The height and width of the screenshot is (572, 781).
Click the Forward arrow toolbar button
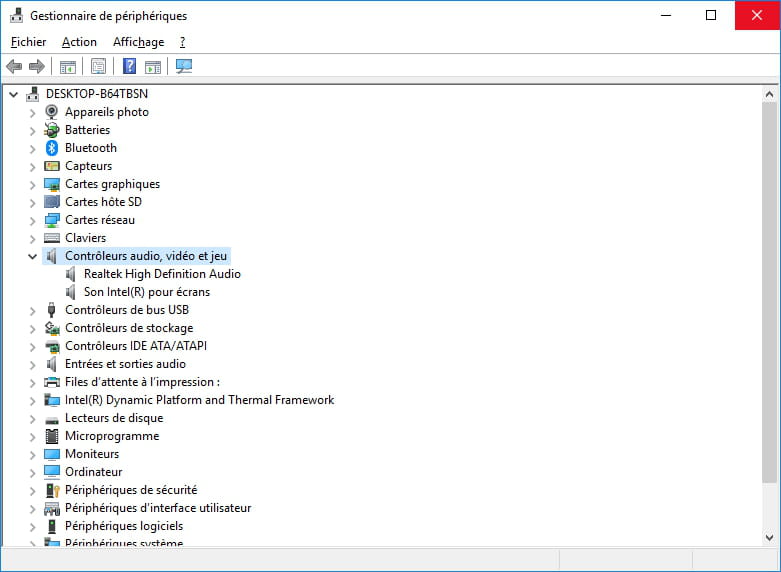point(37,66)
